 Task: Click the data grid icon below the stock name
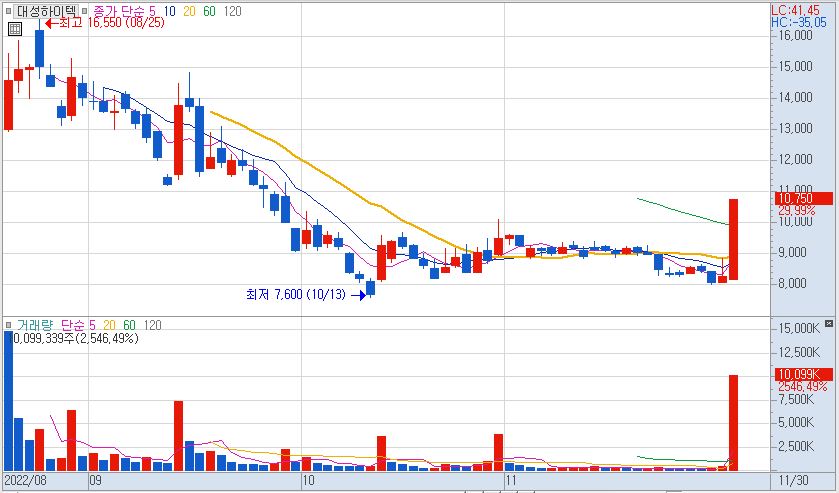tap(15, 29)
